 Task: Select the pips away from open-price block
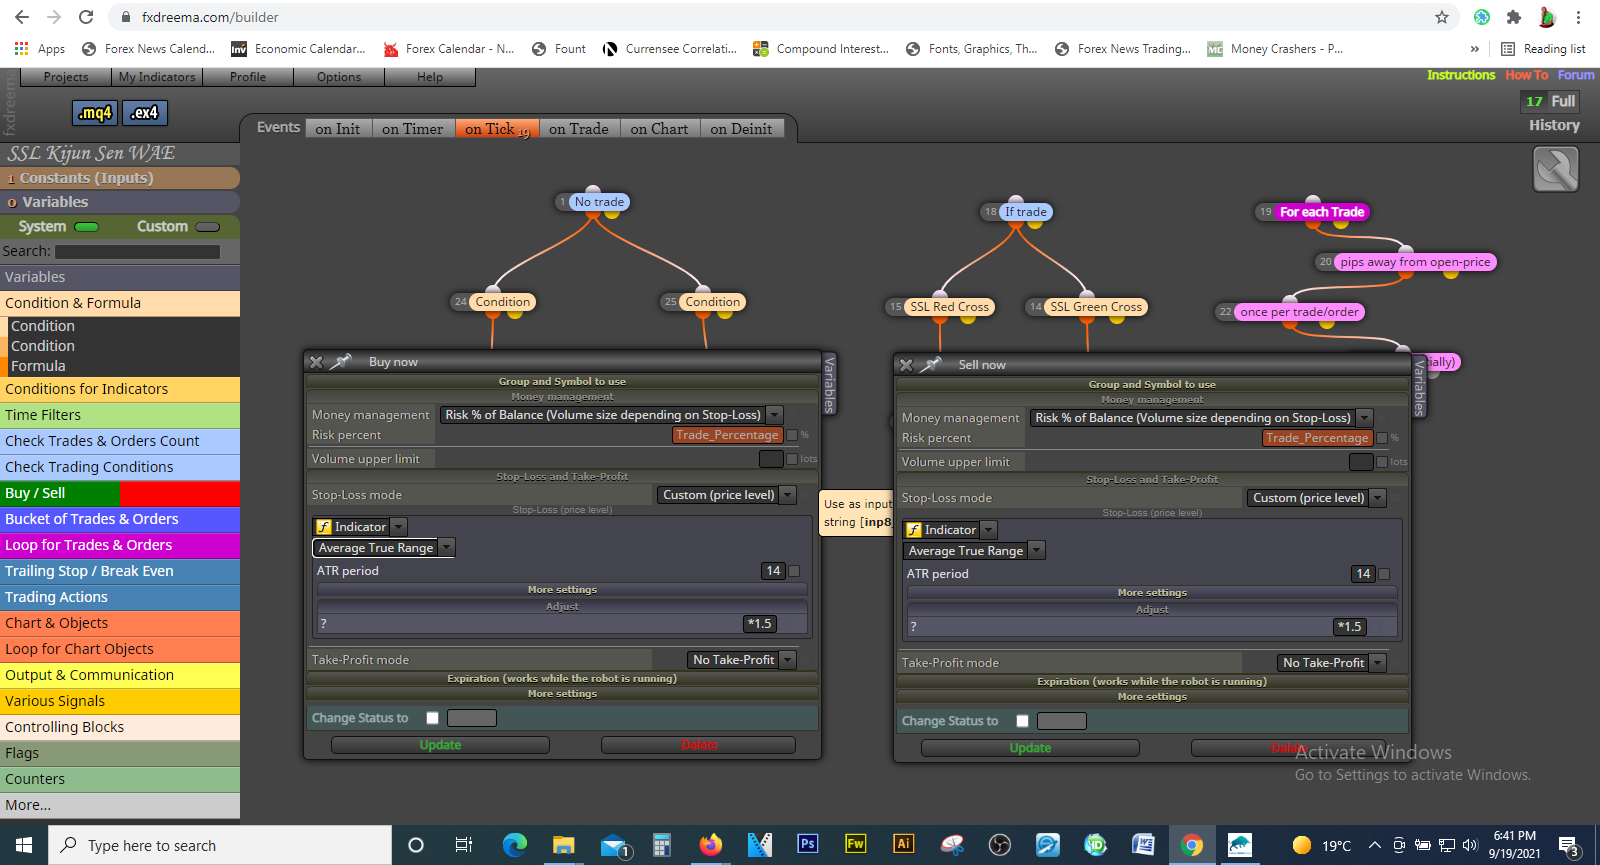[x=1415, y=262]
